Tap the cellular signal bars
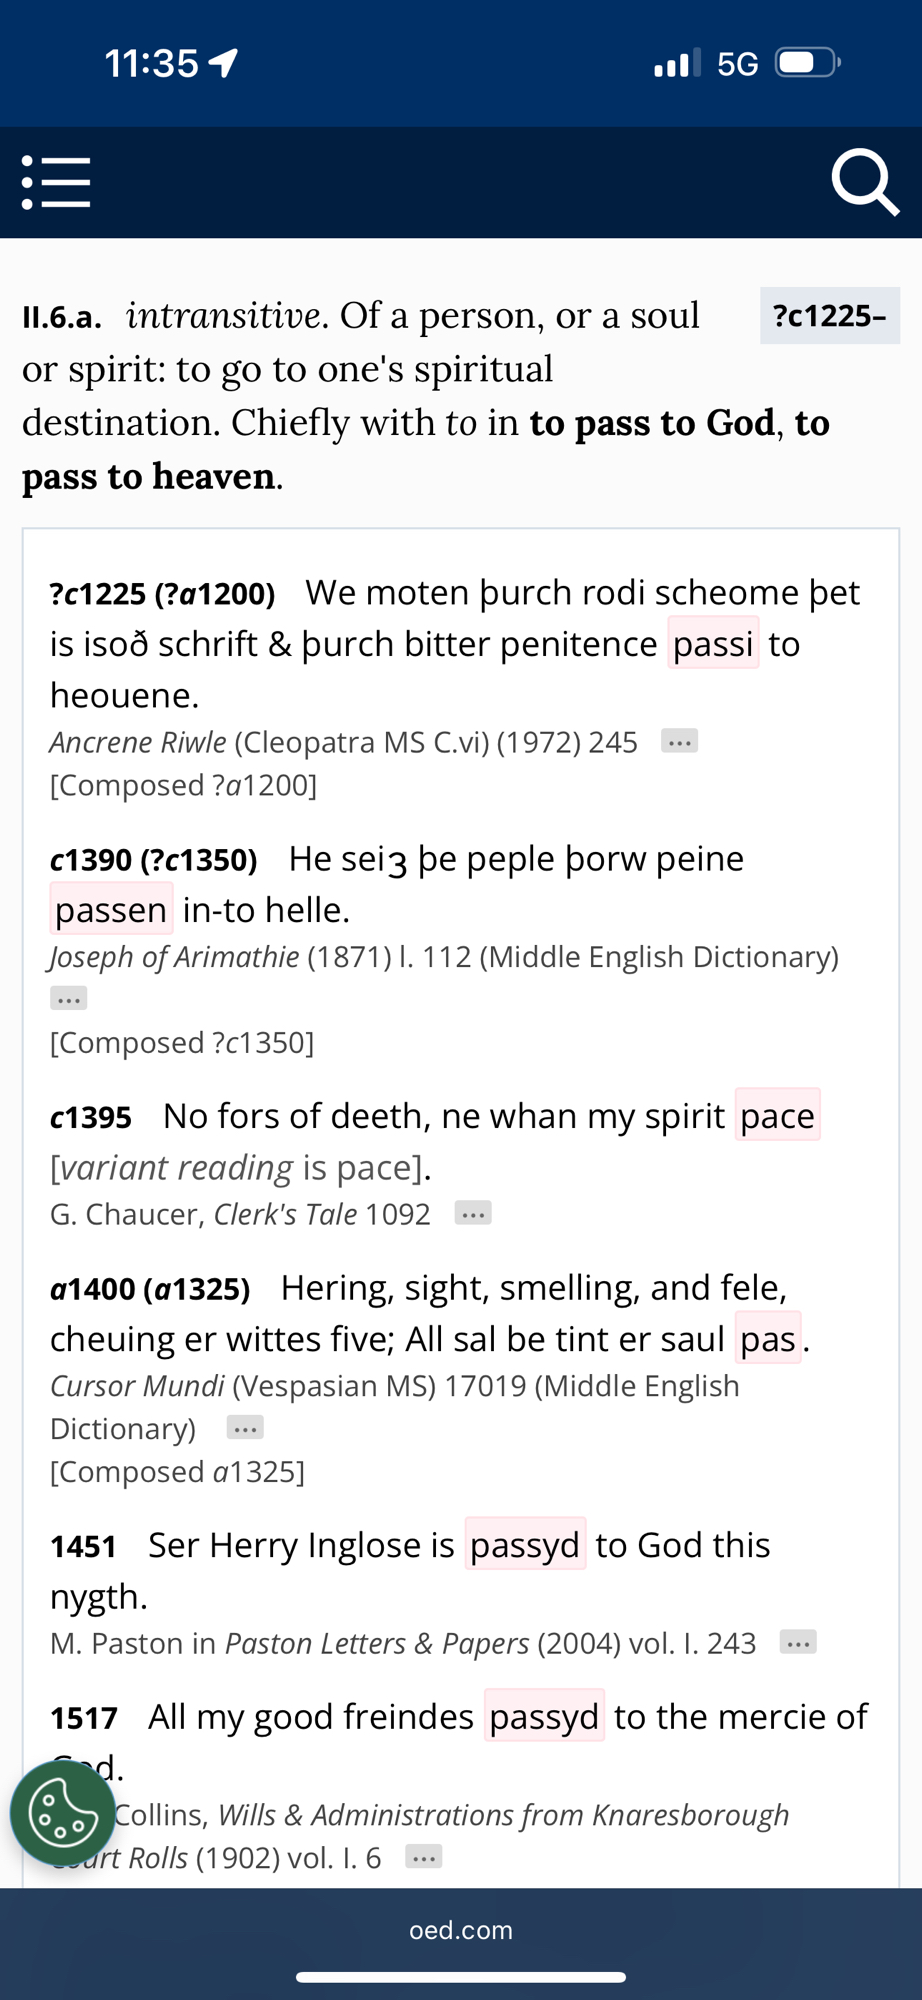 click(676, 63)
